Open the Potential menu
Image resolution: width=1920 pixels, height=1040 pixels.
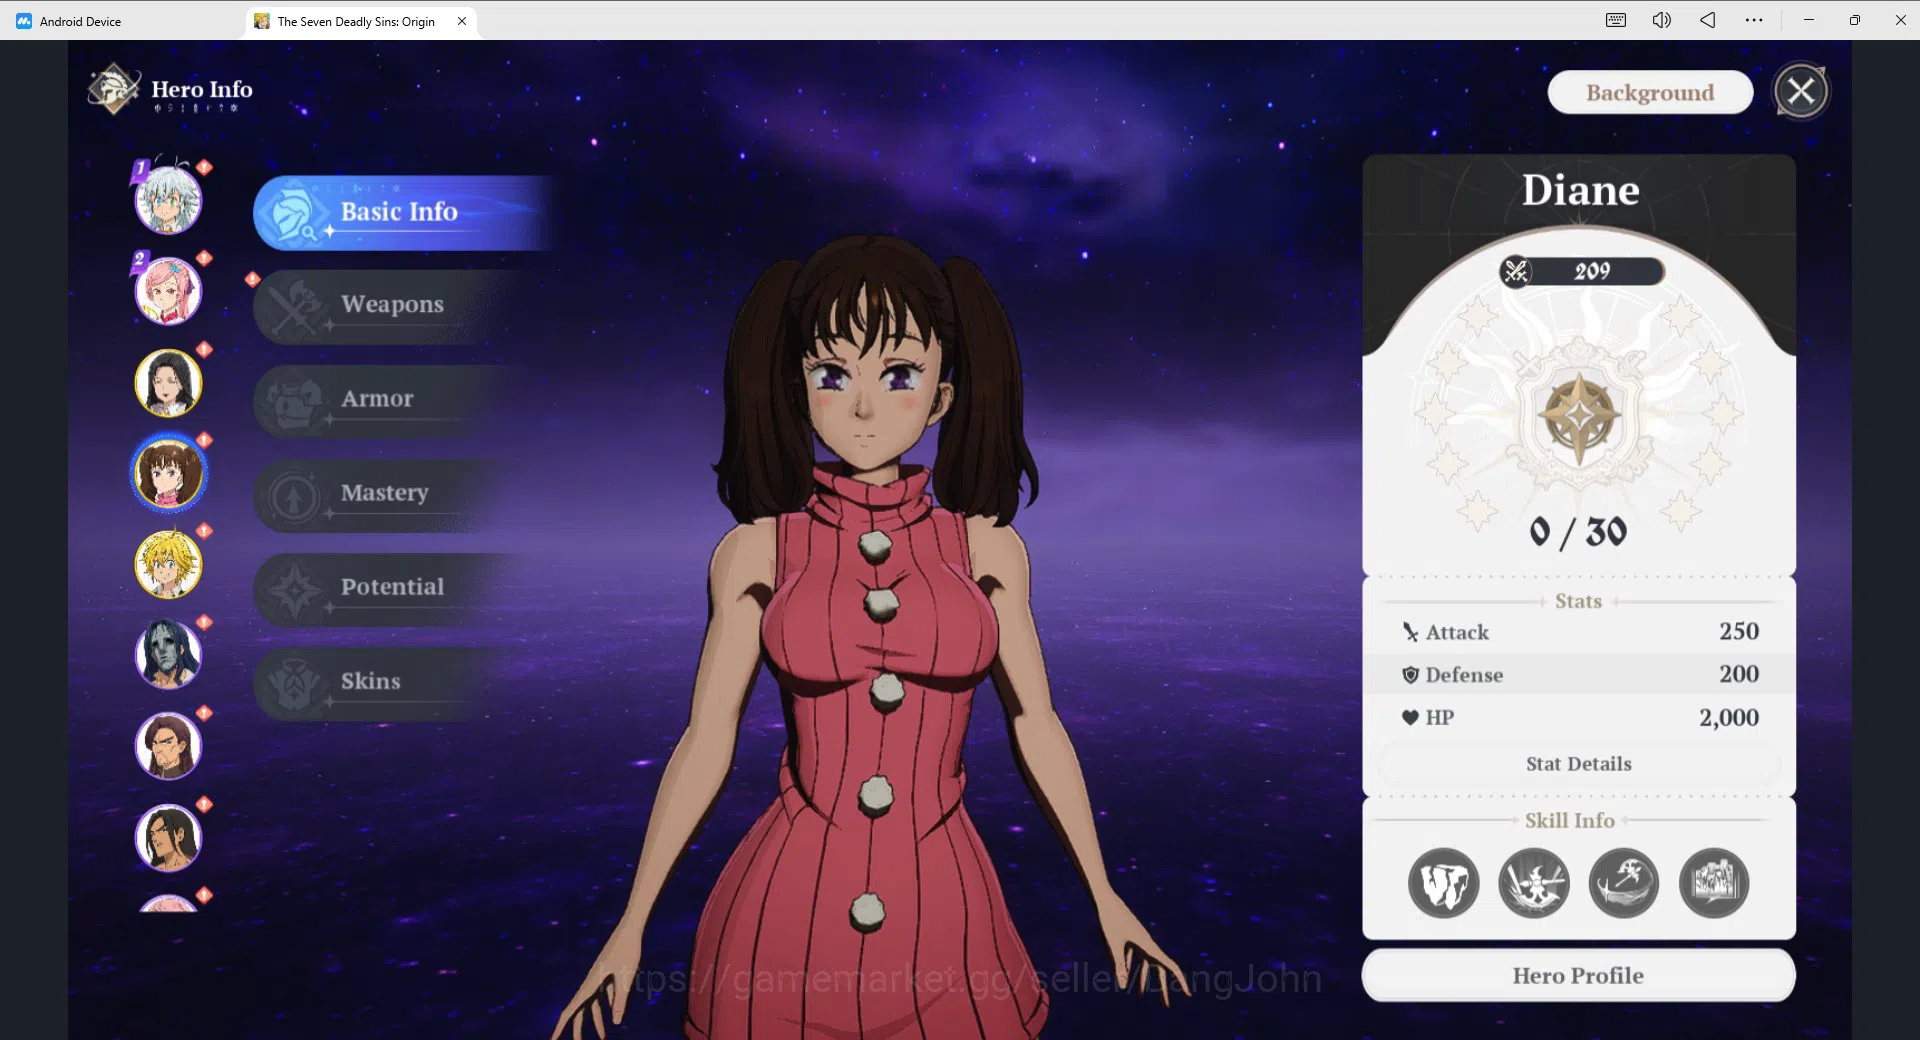coord(390,588)
